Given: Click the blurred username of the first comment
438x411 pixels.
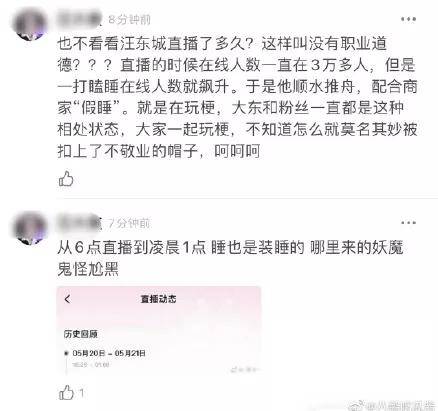Looking at the screenshot, I should [x=78, y=20].
